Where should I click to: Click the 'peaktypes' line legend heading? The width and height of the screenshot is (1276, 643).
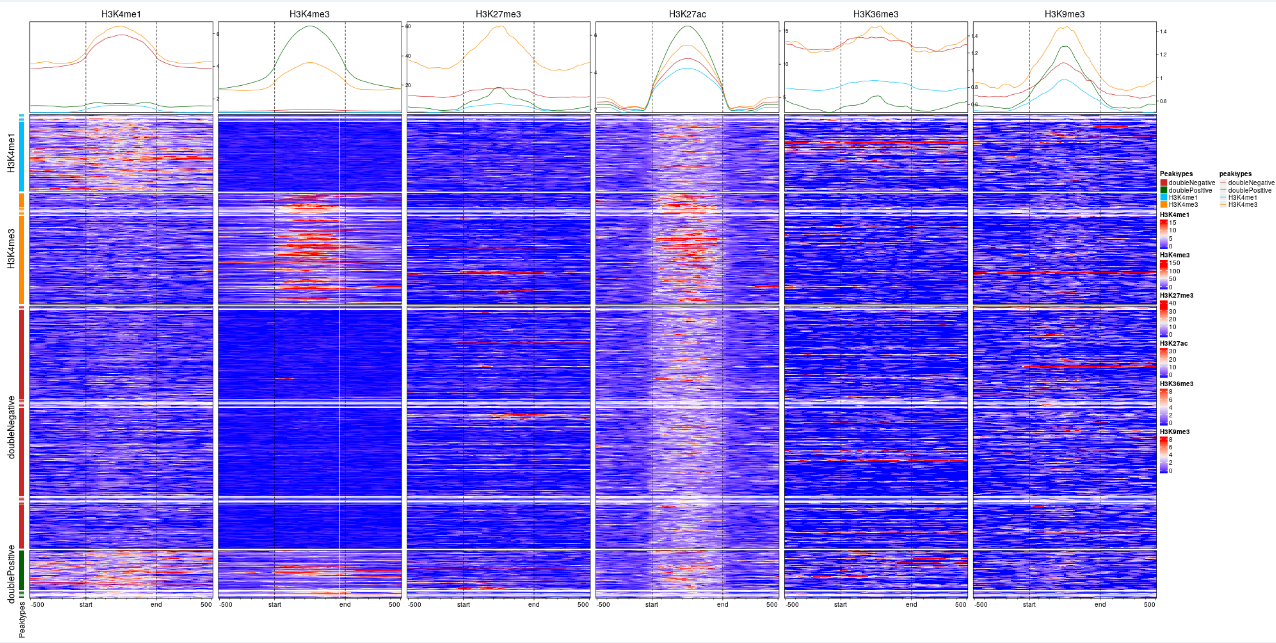1235,174
